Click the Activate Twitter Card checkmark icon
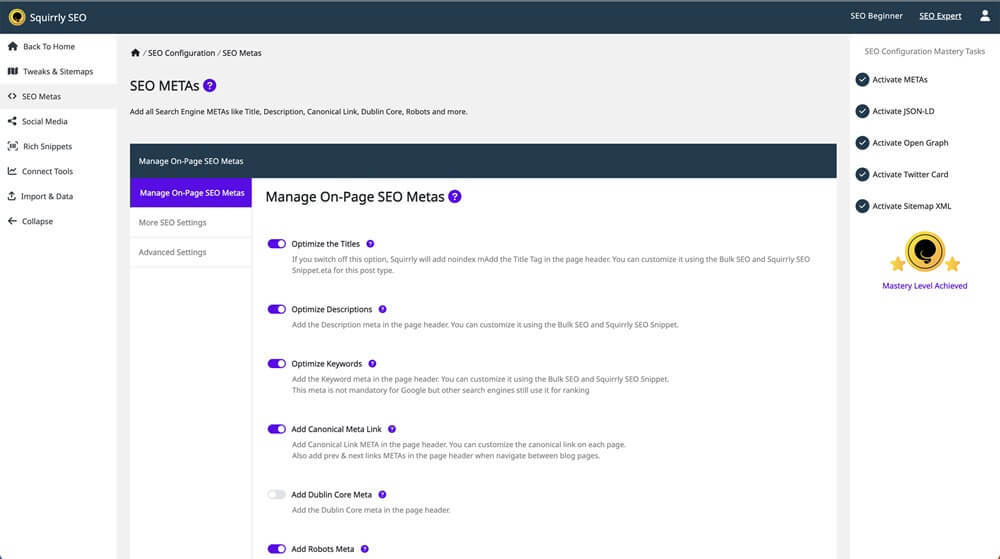The height and width of the screenshot is (559, 1000). click(x=862, y=175)
